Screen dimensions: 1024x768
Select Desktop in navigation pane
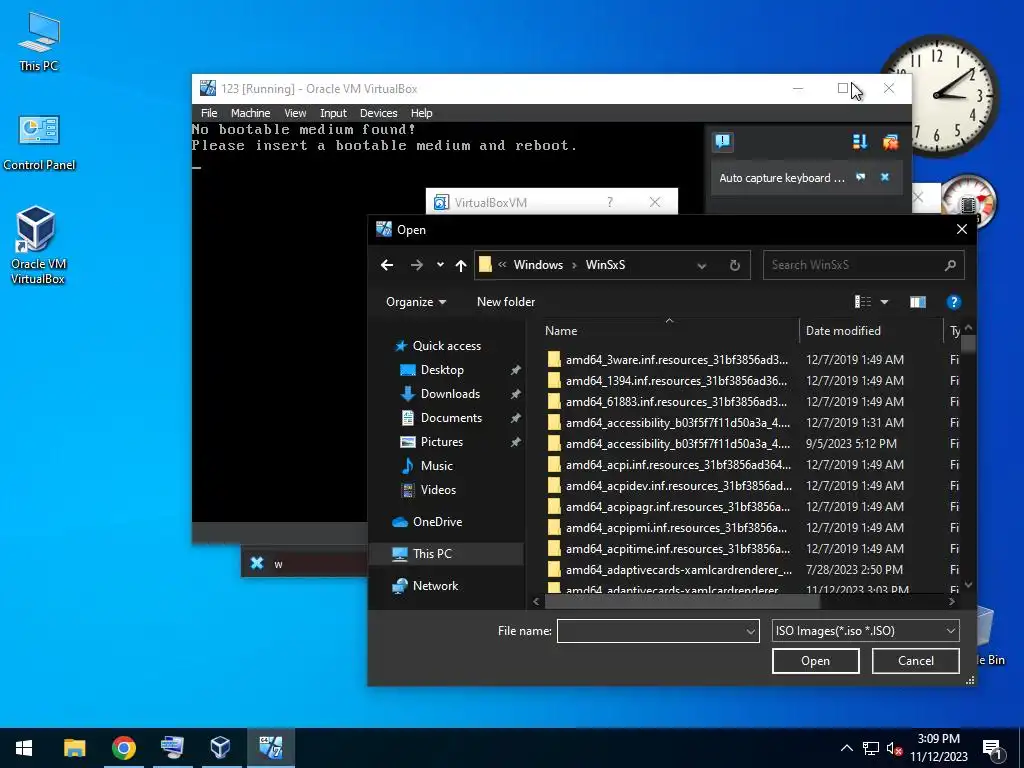pyautogui.click(x=442, y=370)
